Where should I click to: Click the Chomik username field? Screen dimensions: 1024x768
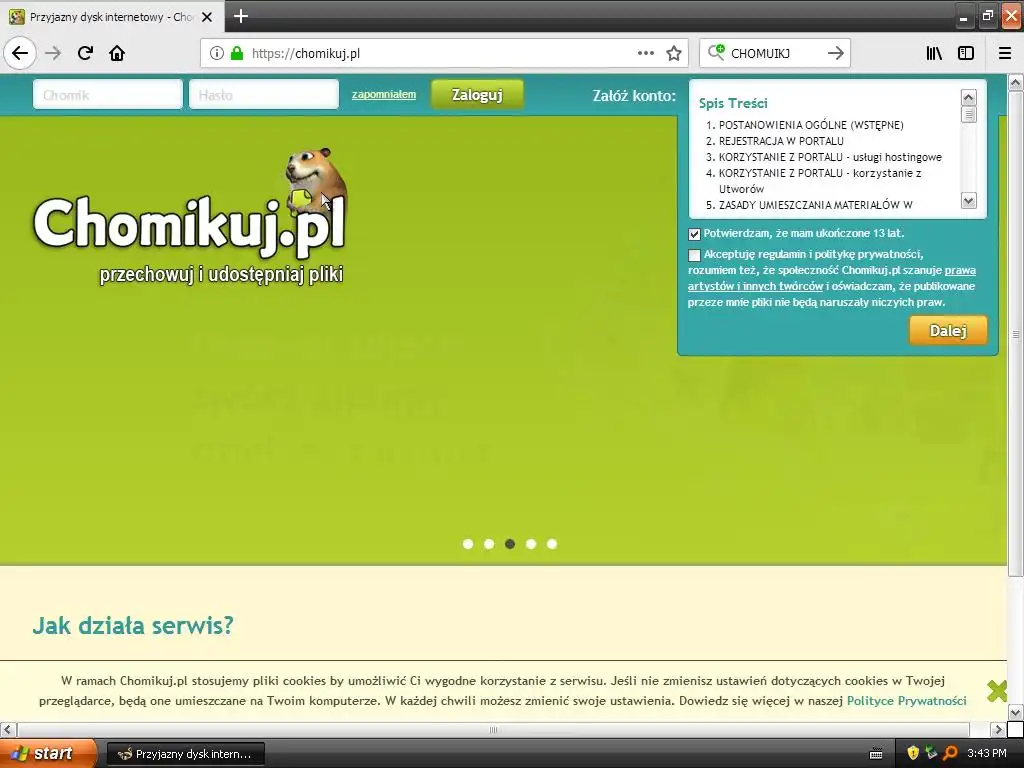point(108,95)
